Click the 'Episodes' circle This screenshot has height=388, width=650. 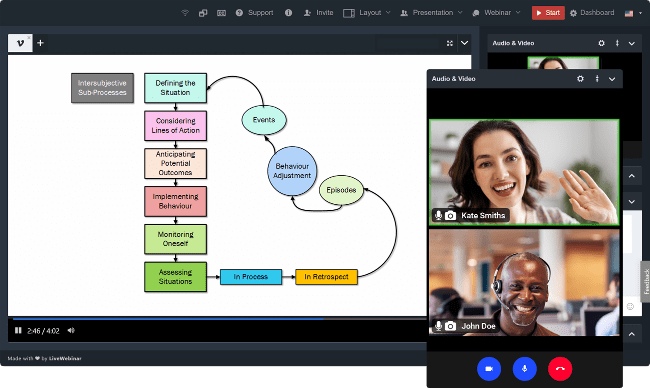click(x=341, y=190)
